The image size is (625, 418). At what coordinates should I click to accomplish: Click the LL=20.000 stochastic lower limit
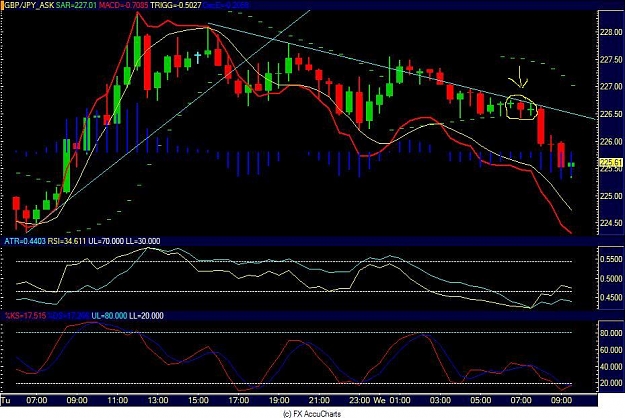point(146,316)
